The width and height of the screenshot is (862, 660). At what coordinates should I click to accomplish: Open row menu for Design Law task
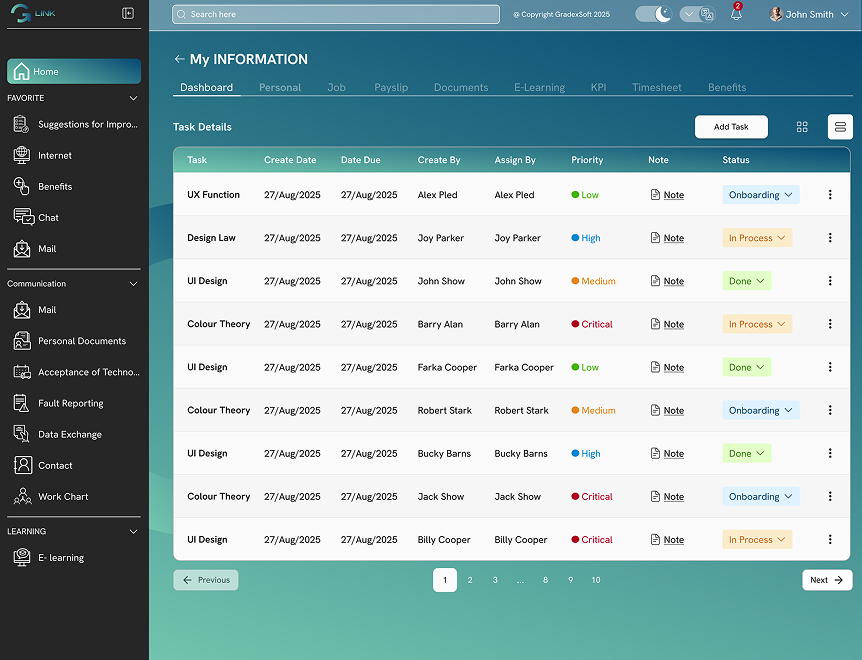point(830,237)
